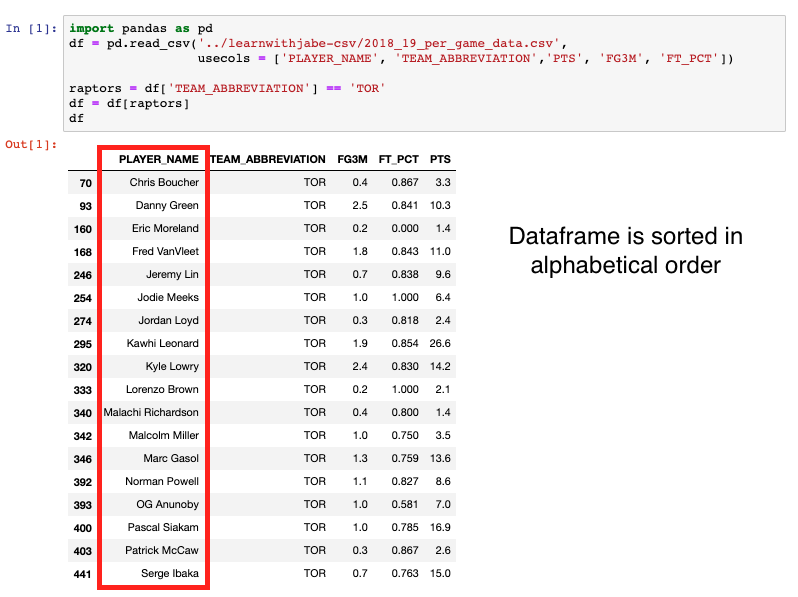Select the Lorenzo Brown cell
Image resolution: width=798 pixels, height=597 pixels.
point(162,389)
